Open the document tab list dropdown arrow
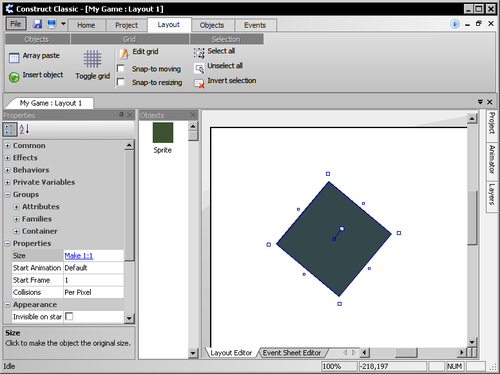500x374 pixels. point(480,102)
